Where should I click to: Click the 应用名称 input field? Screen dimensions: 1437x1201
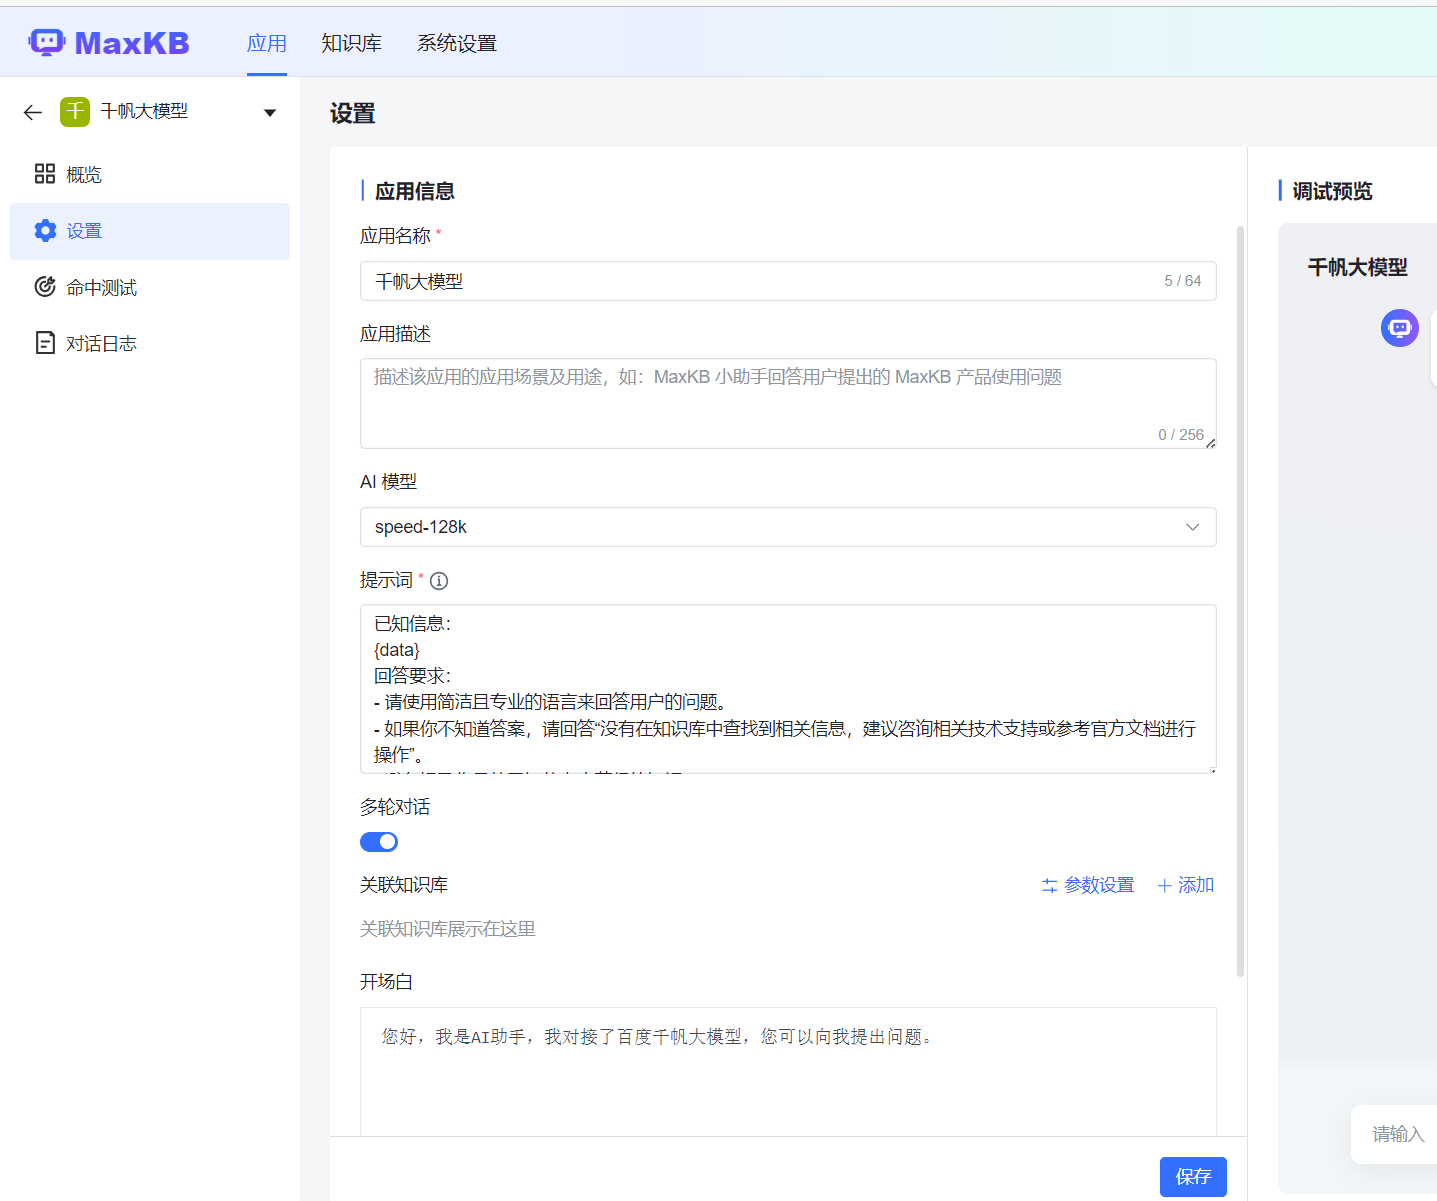pos(788,281)
